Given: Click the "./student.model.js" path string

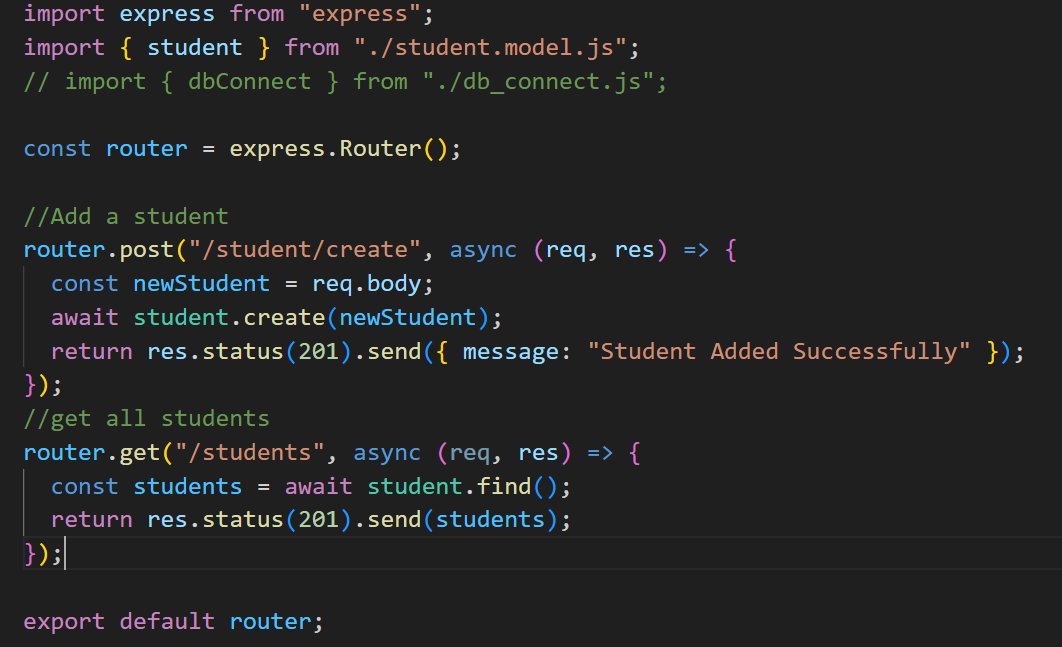Looking at the screenshot, I should pos(490,47).
